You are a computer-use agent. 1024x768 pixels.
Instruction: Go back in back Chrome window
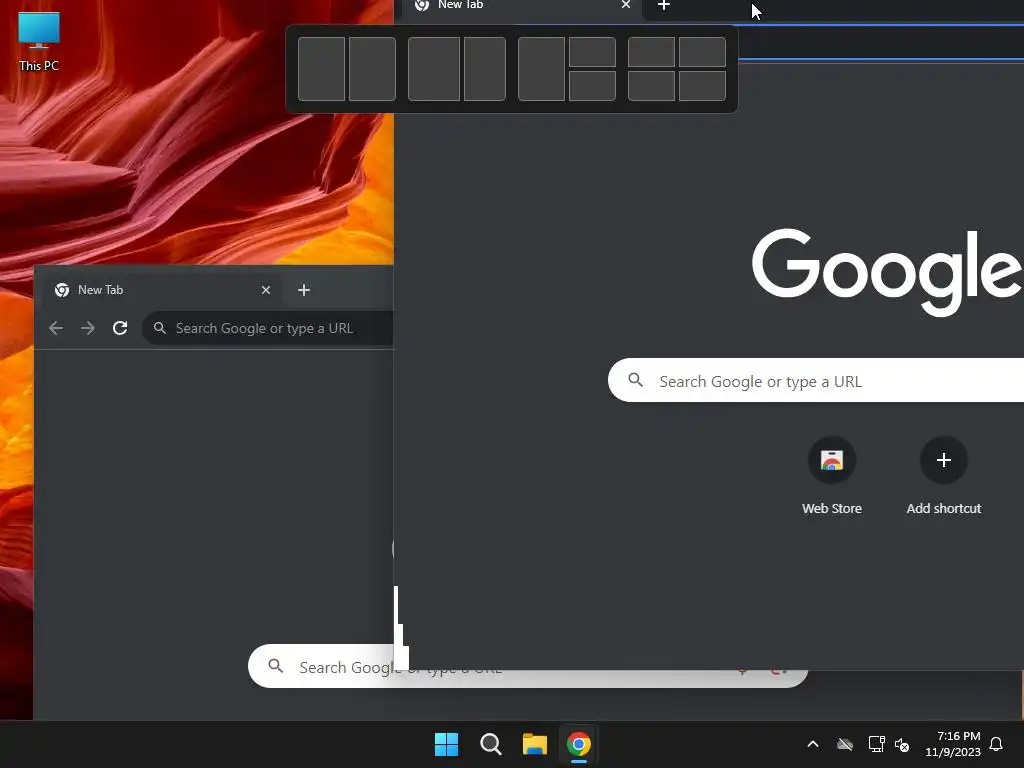tap(56, 328)
